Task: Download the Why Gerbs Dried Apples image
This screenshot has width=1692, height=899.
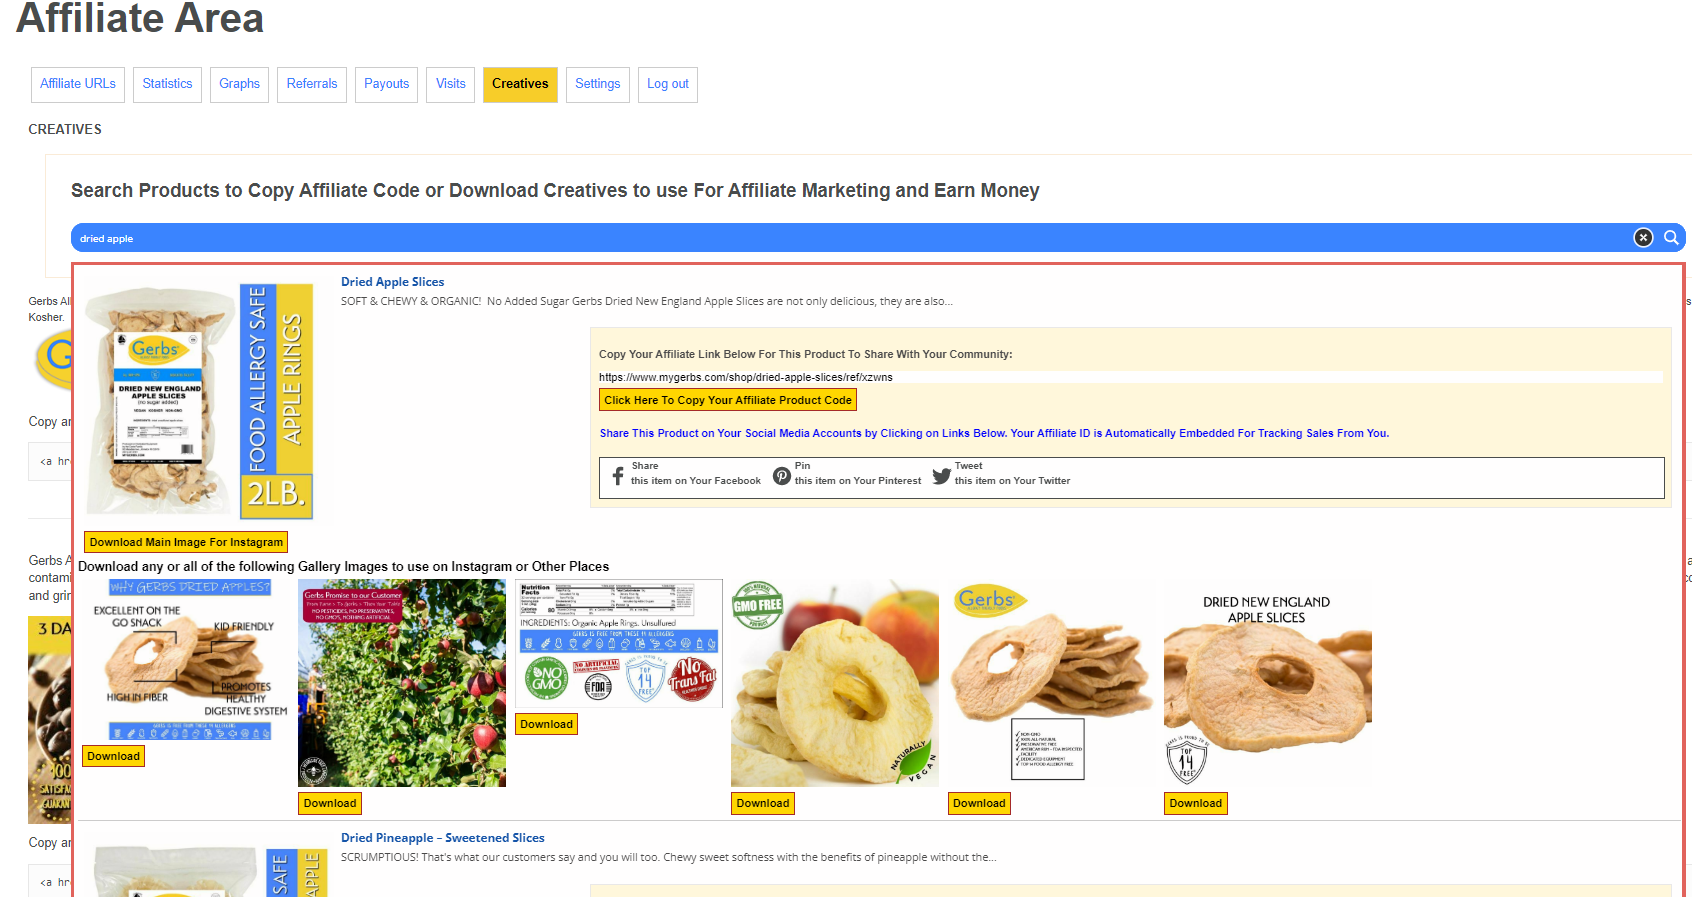Action: click(113, 756)
